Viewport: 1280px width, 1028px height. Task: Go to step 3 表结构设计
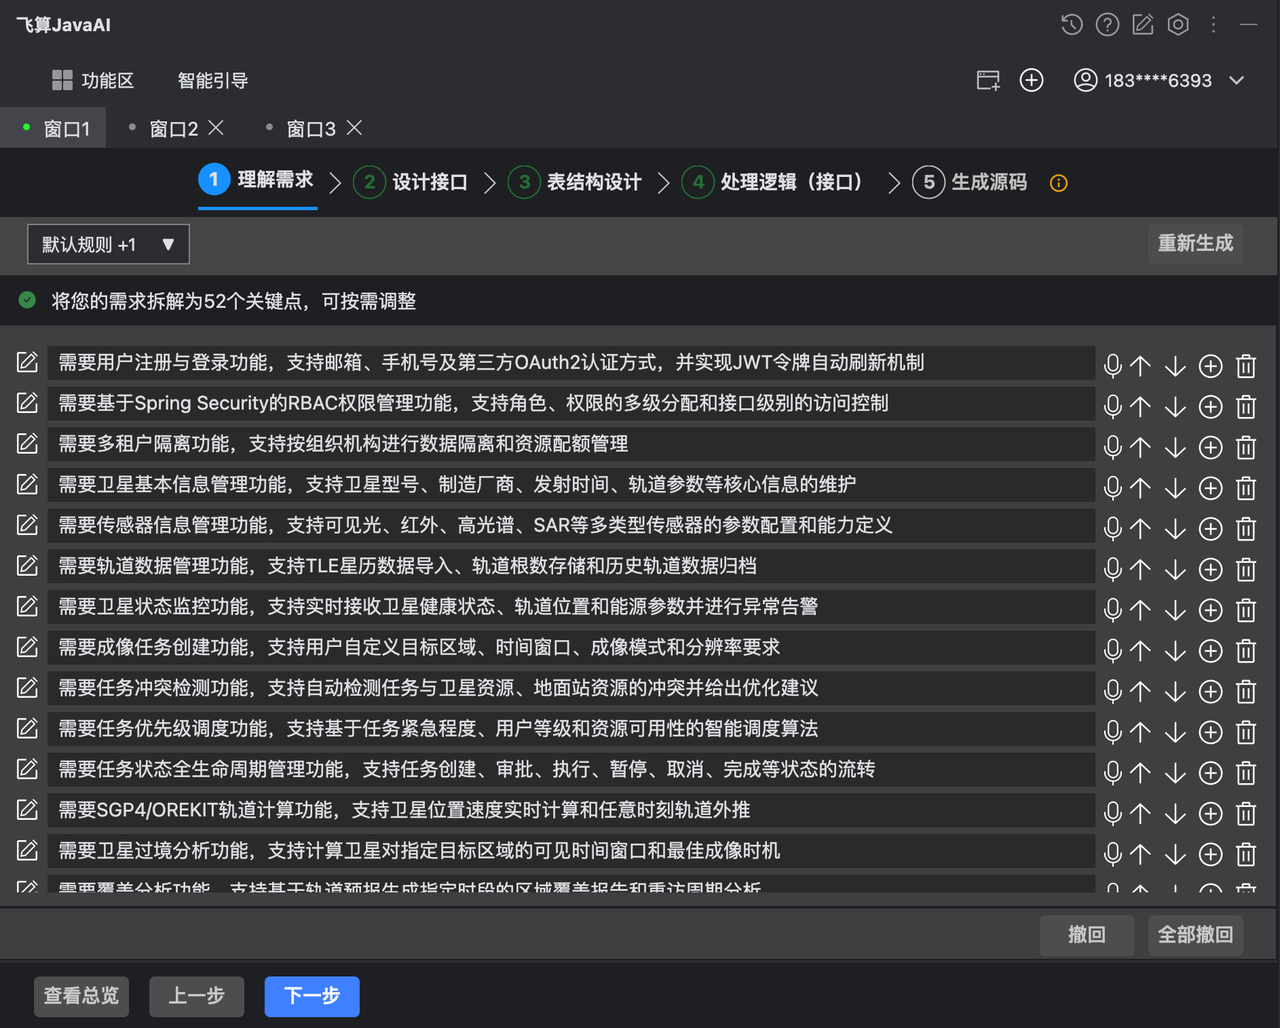[575, 182]
